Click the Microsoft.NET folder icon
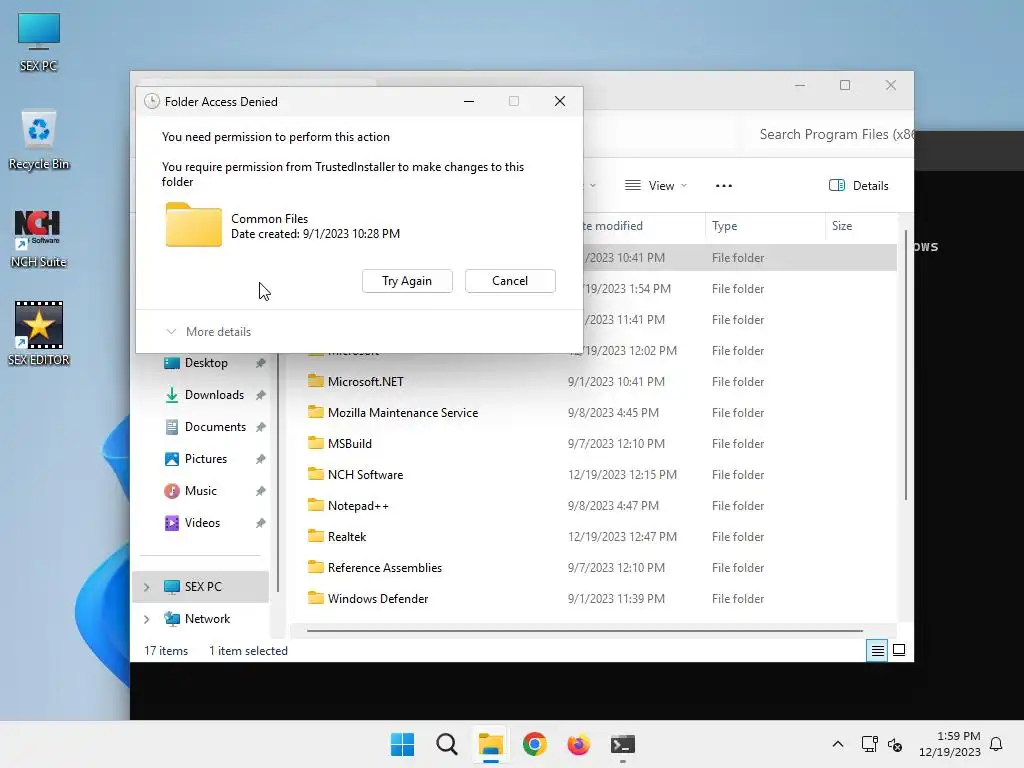Viewport: 1024px width, 768px height. click(316, 381)
